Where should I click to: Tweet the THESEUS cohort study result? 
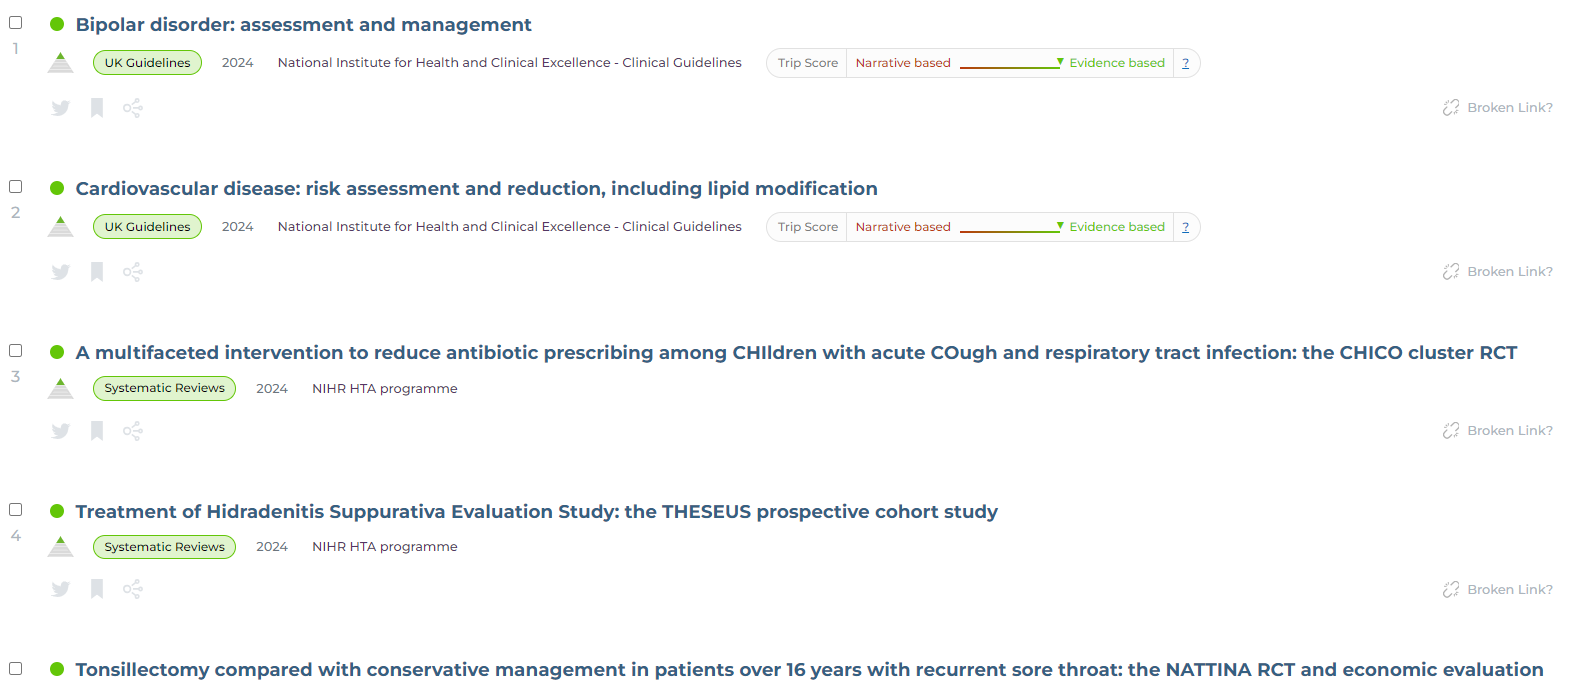60,589
